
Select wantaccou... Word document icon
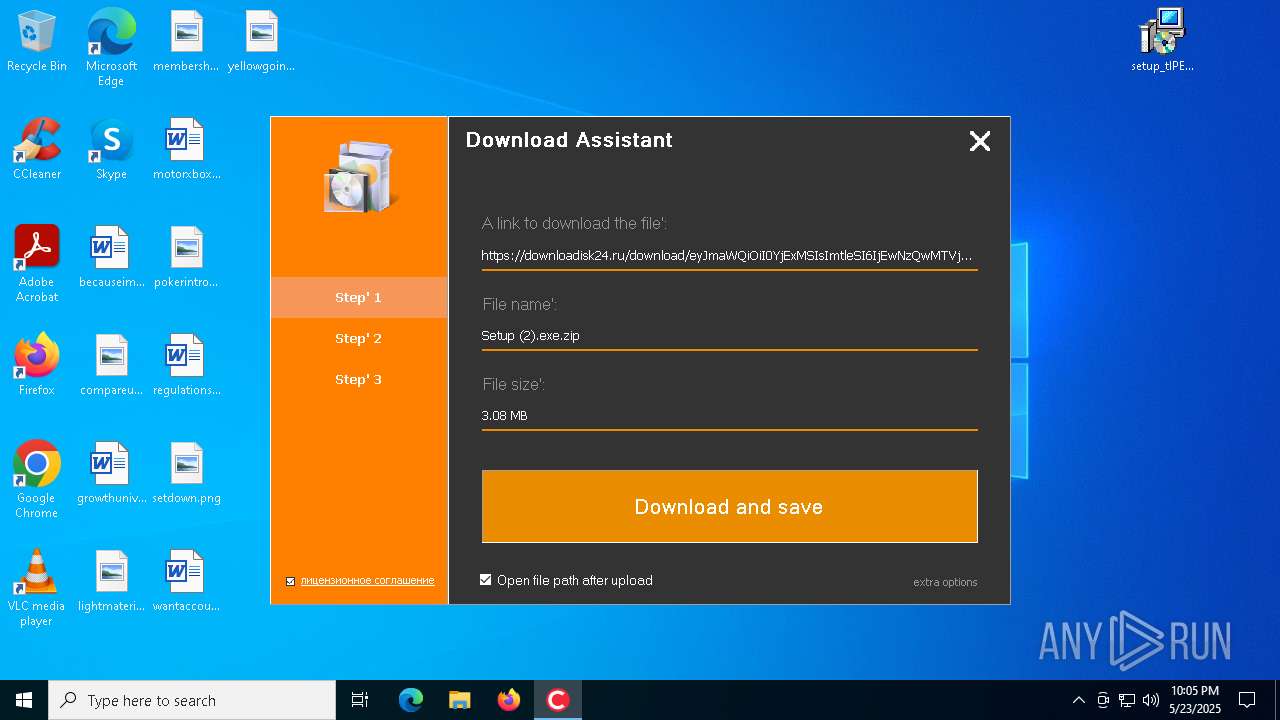pos(186,581)
